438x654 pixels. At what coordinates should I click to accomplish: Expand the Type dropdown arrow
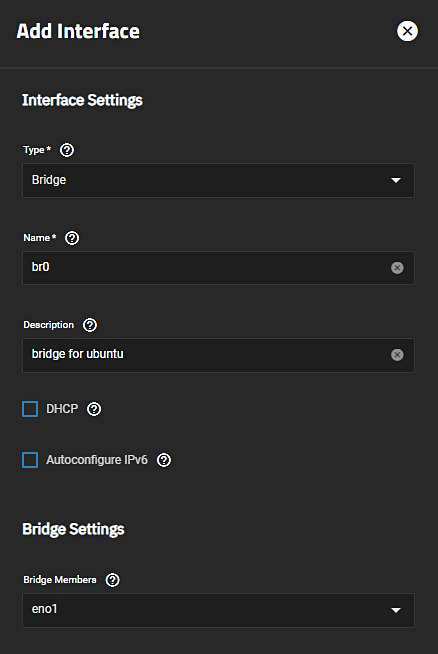coord(395,181)
